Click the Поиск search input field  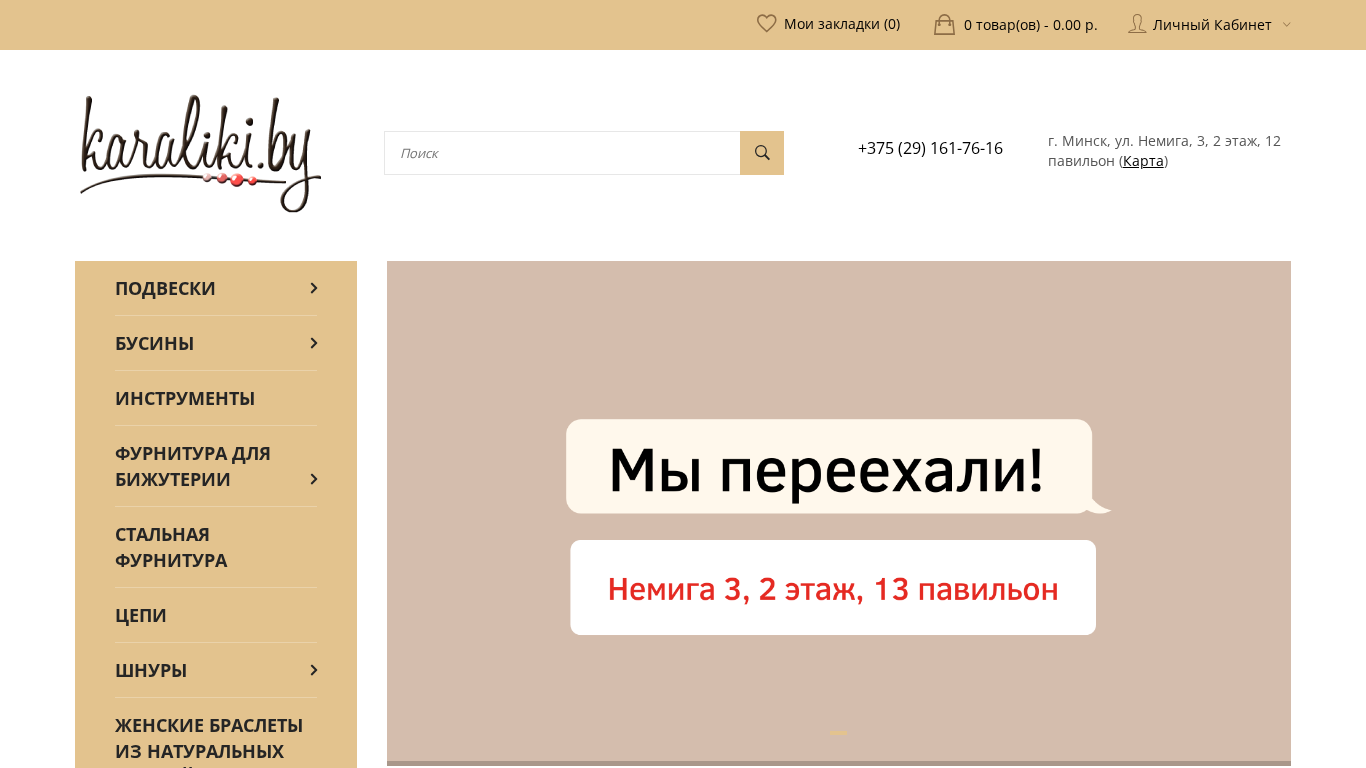point(561,153)
